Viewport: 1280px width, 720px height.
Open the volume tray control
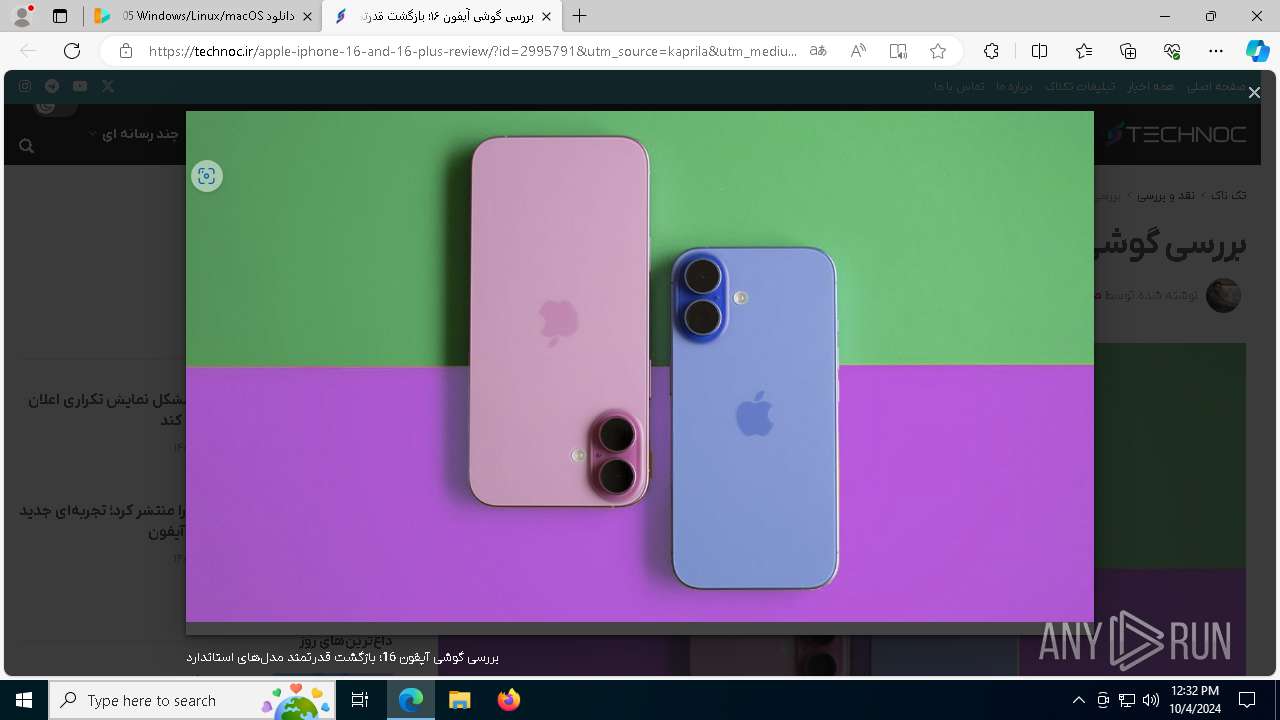[x=1151, y=700]
